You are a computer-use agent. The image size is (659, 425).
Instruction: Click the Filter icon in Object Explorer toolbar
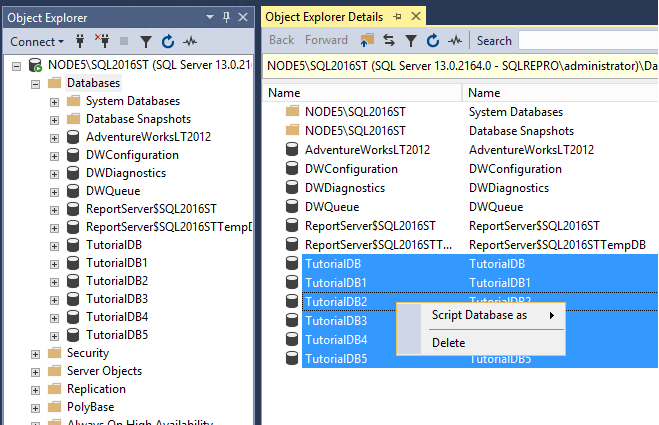(x=146, y=42)
